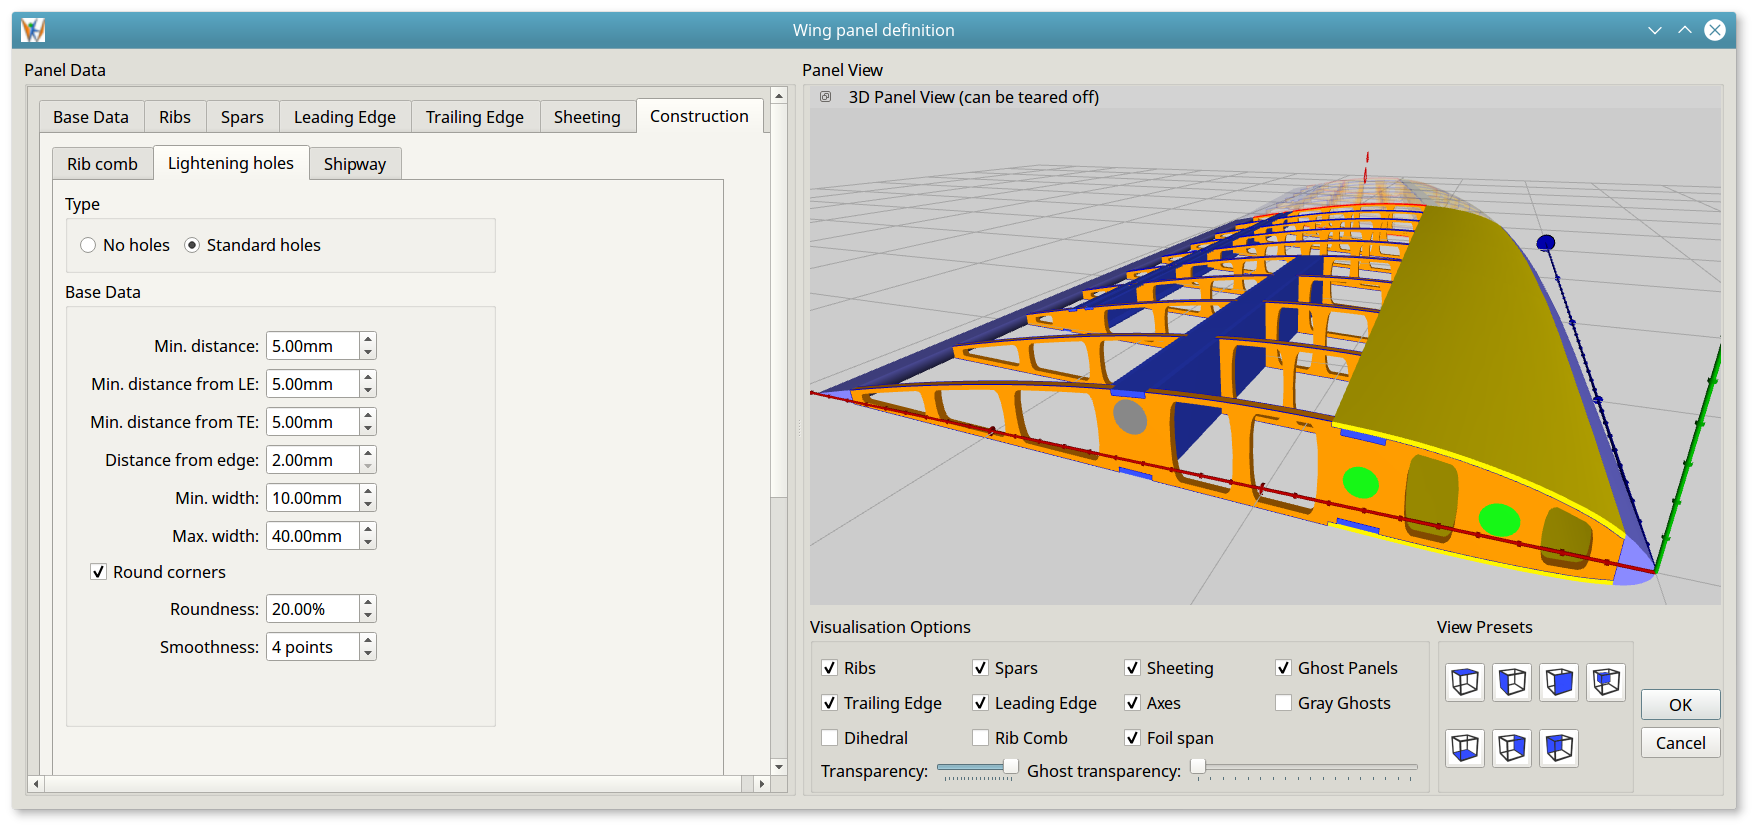Select the front face view preset
Viewport: 1757px width, 830px height.
click(1559, 682)
